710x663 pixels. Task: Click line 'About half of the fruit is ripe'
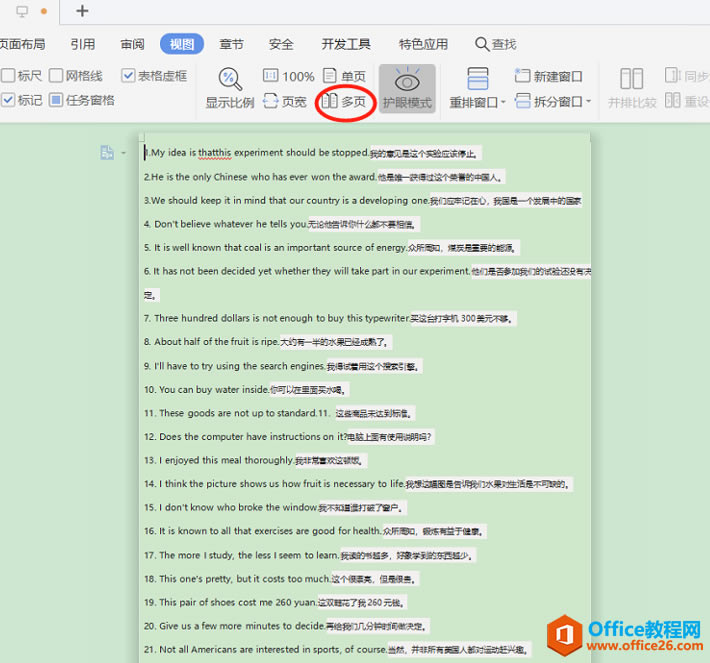(268, 342)
